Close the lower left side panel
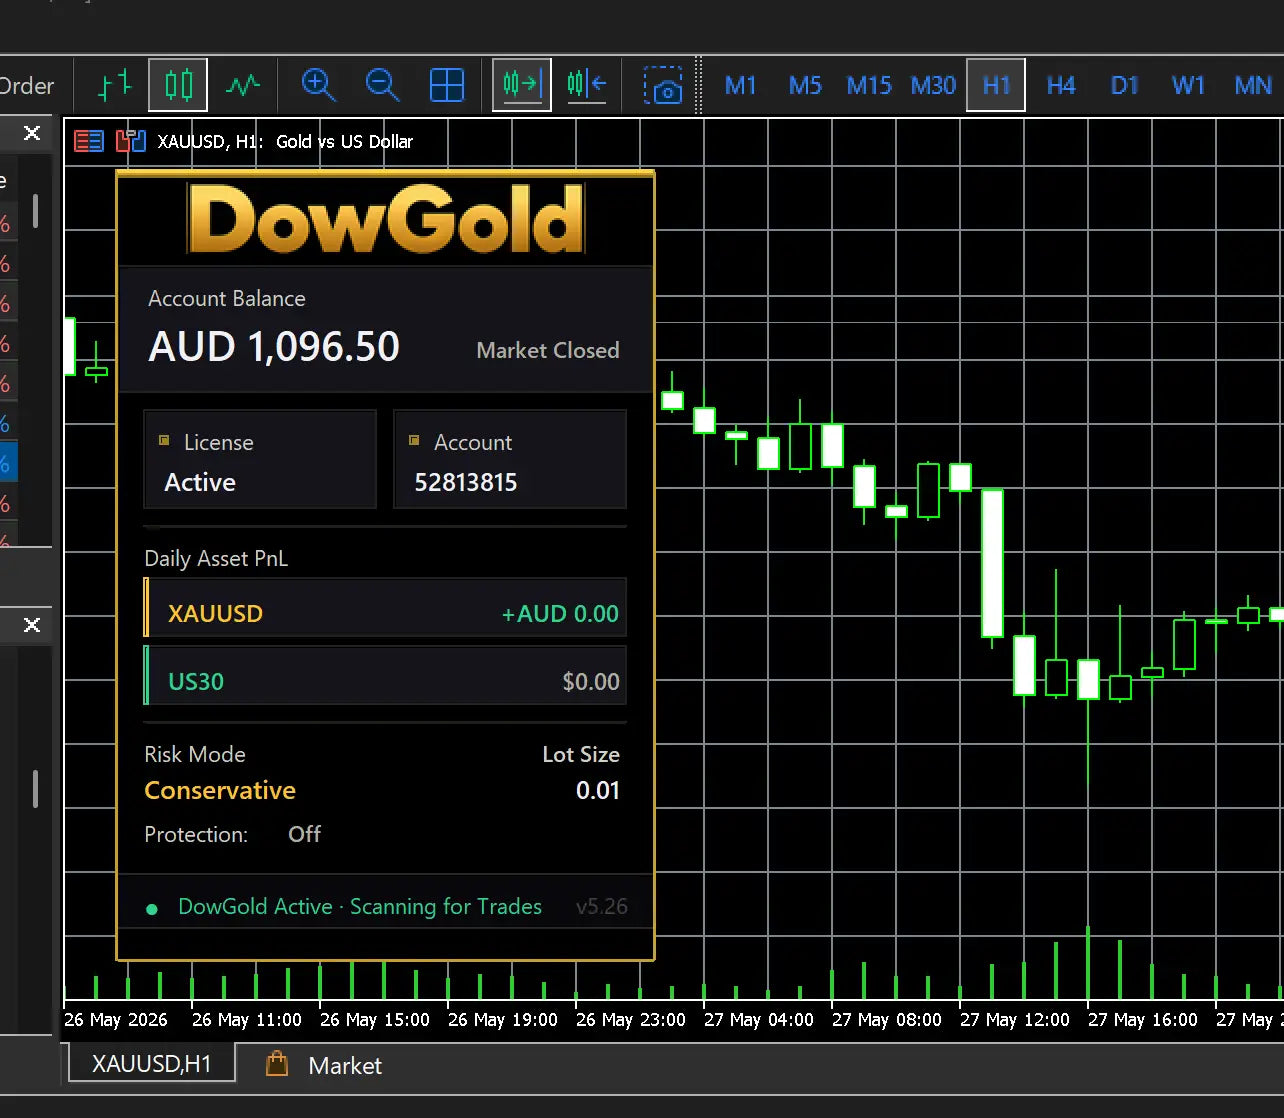1284x1118 pixels. 32,625
